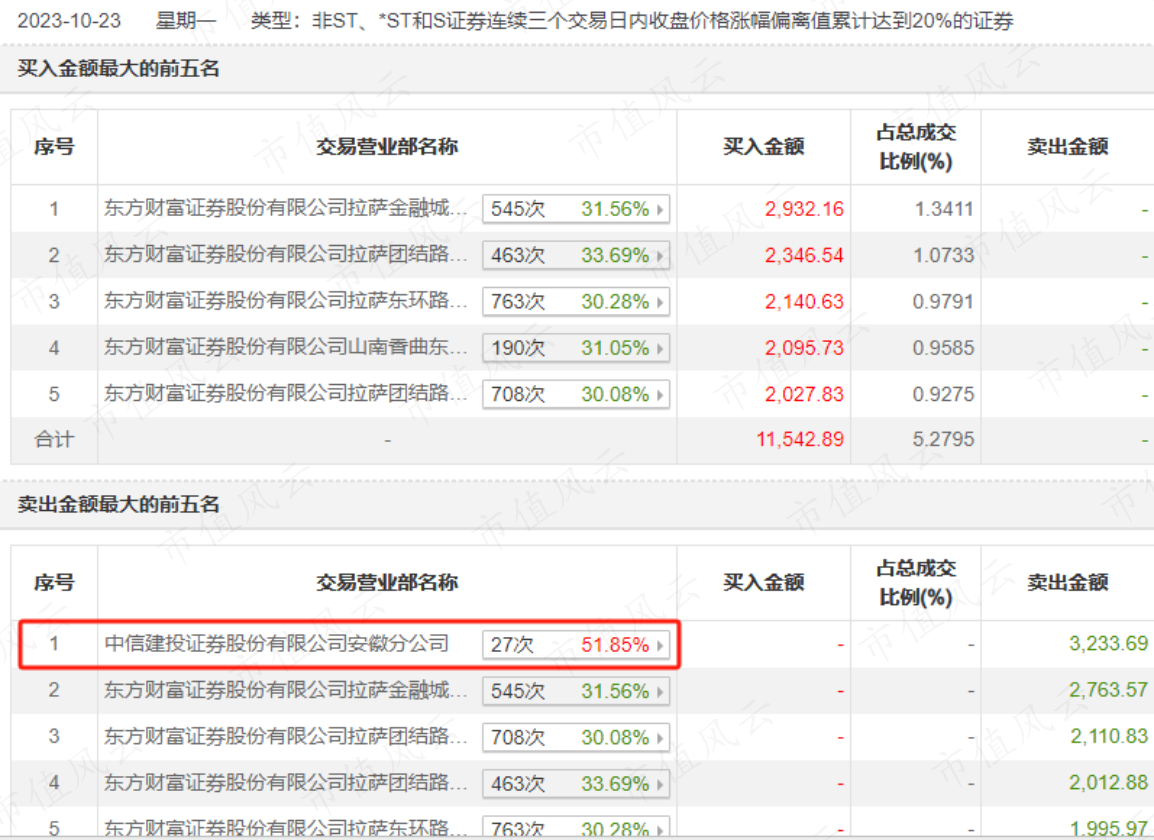Open 中信建投证券安徽分公司 link

coord(277,644)
